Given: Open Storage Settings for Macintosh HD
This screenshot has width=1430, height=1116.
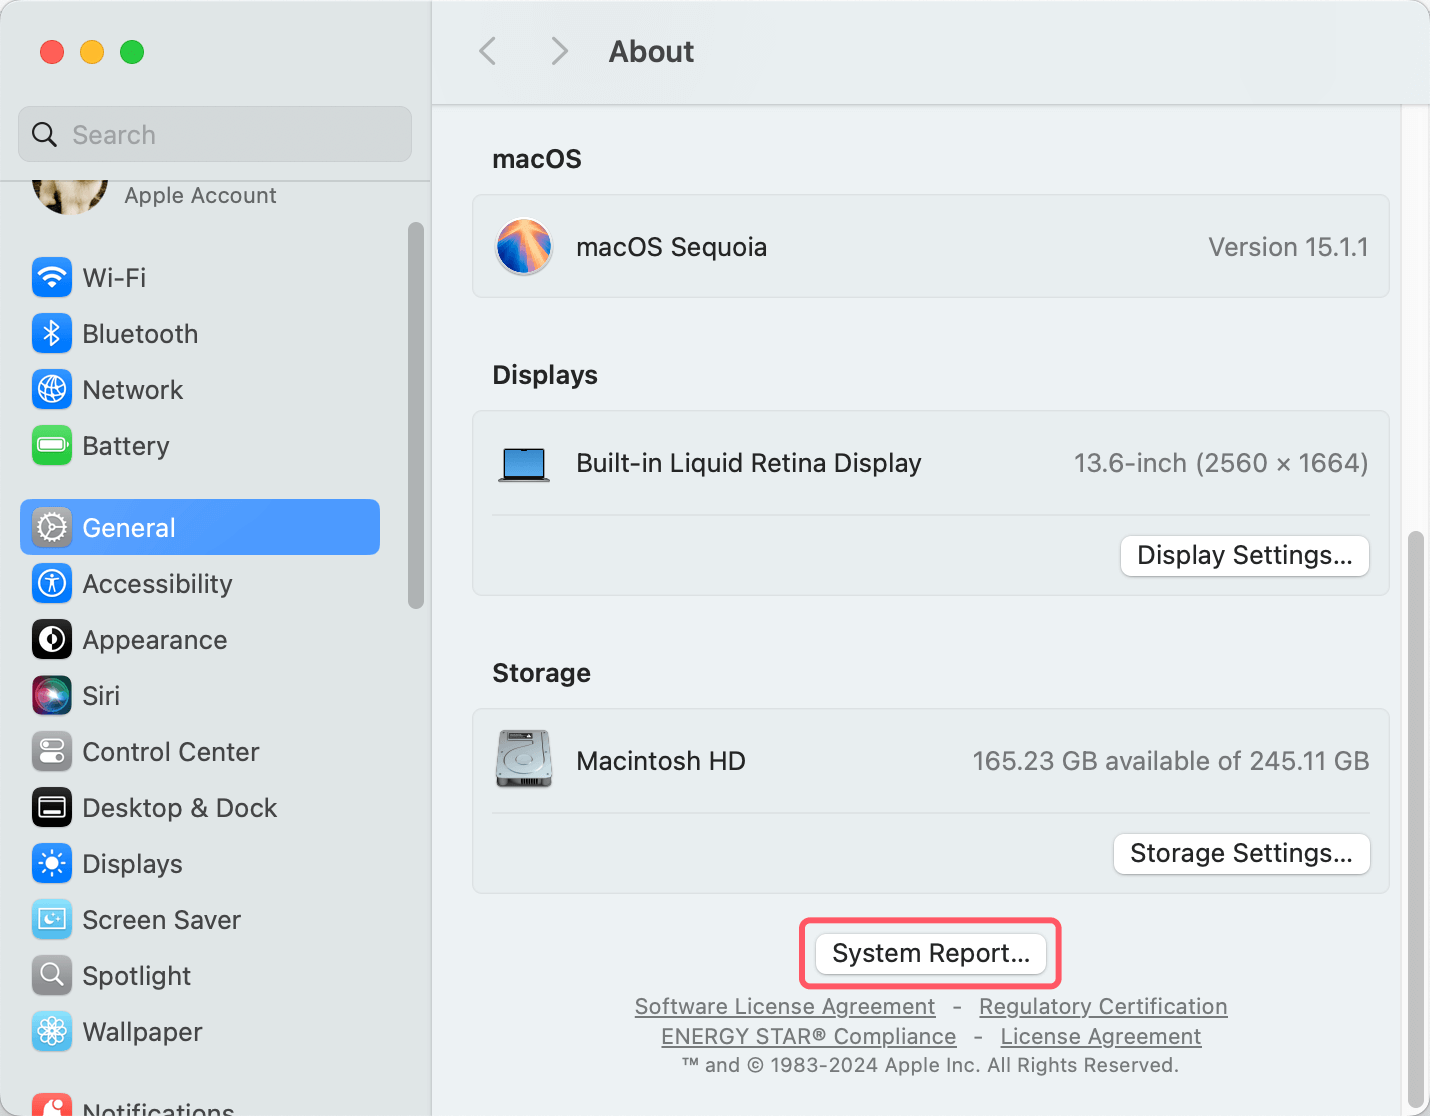Looking at the screenshot, I should [1240, 853].
